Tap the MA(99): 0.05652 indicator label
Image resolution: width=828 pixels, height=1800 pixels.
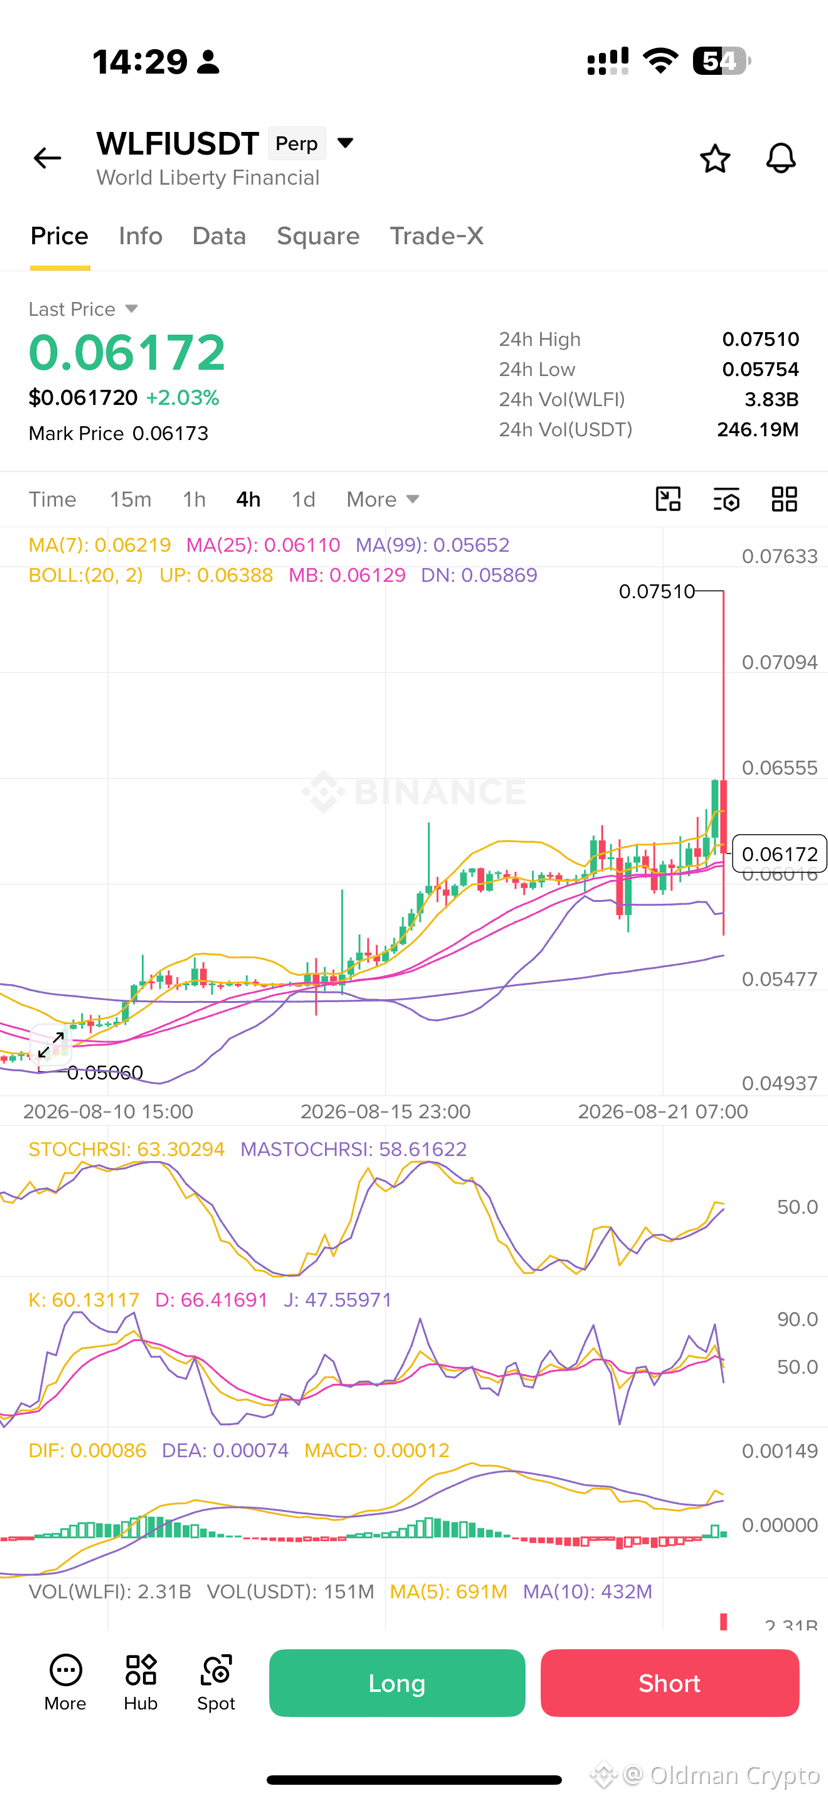(433, 545)
